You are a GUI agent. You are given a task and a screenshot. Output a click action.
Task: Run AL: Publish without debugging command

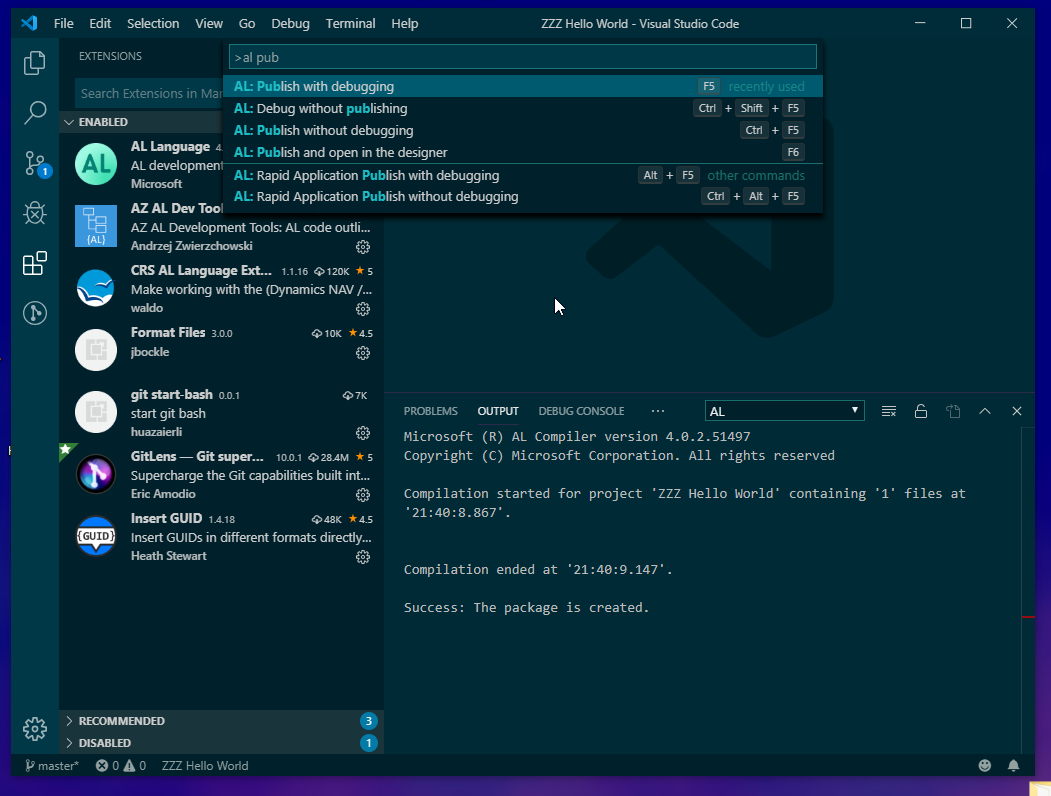pos(523,131)
